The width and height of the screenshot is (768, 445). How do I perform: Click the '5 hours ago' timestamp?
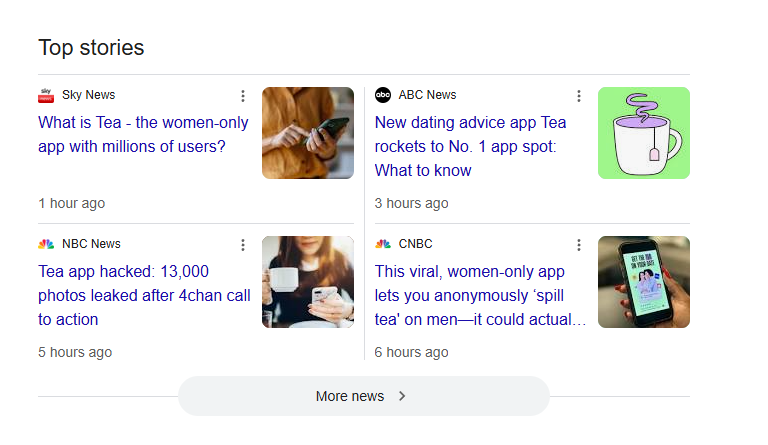(x=75, y=352)
